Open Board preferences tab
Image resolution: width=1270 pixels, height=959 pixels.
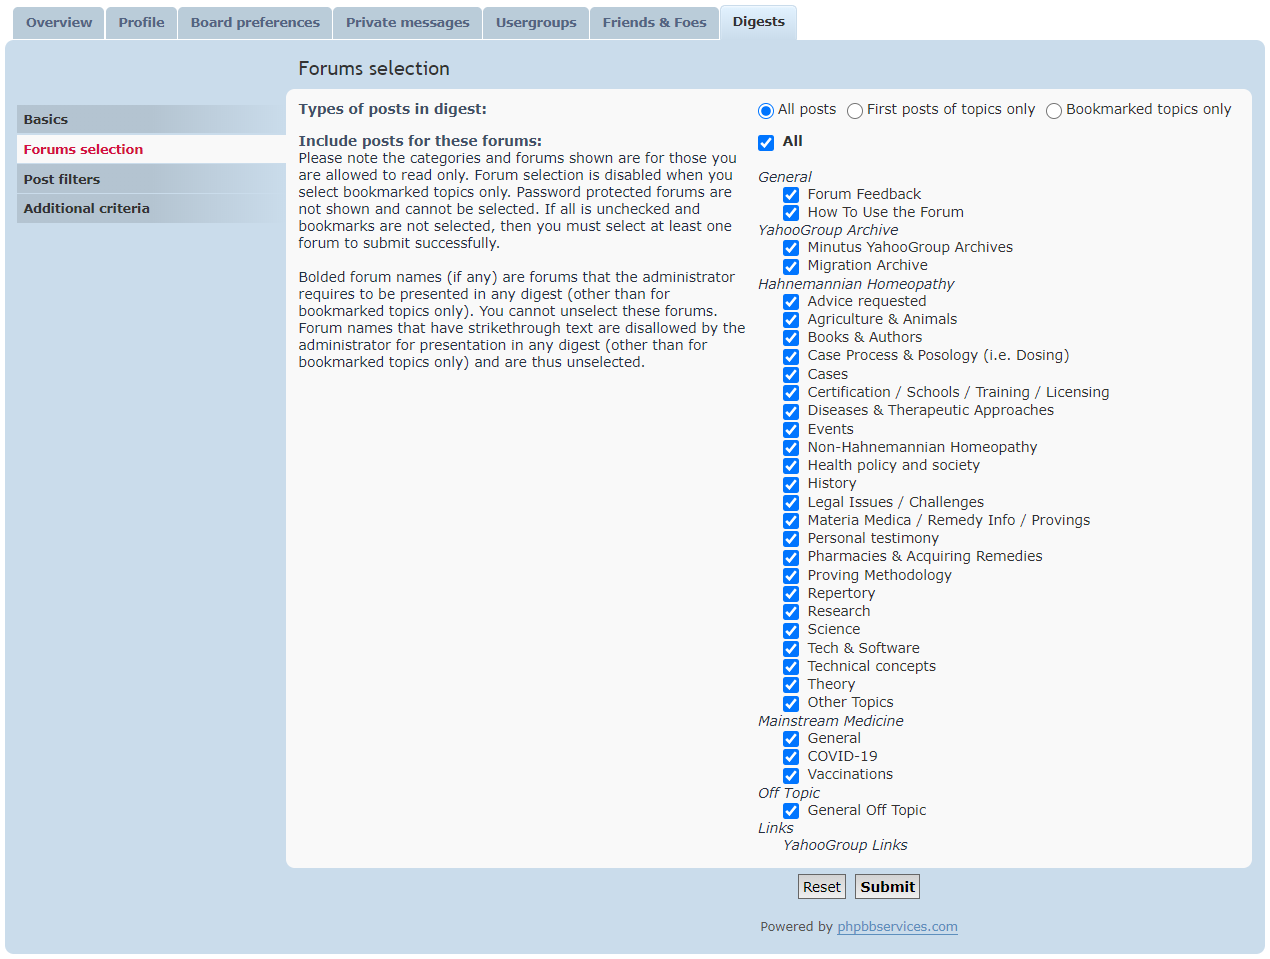[x=255, y=23]
